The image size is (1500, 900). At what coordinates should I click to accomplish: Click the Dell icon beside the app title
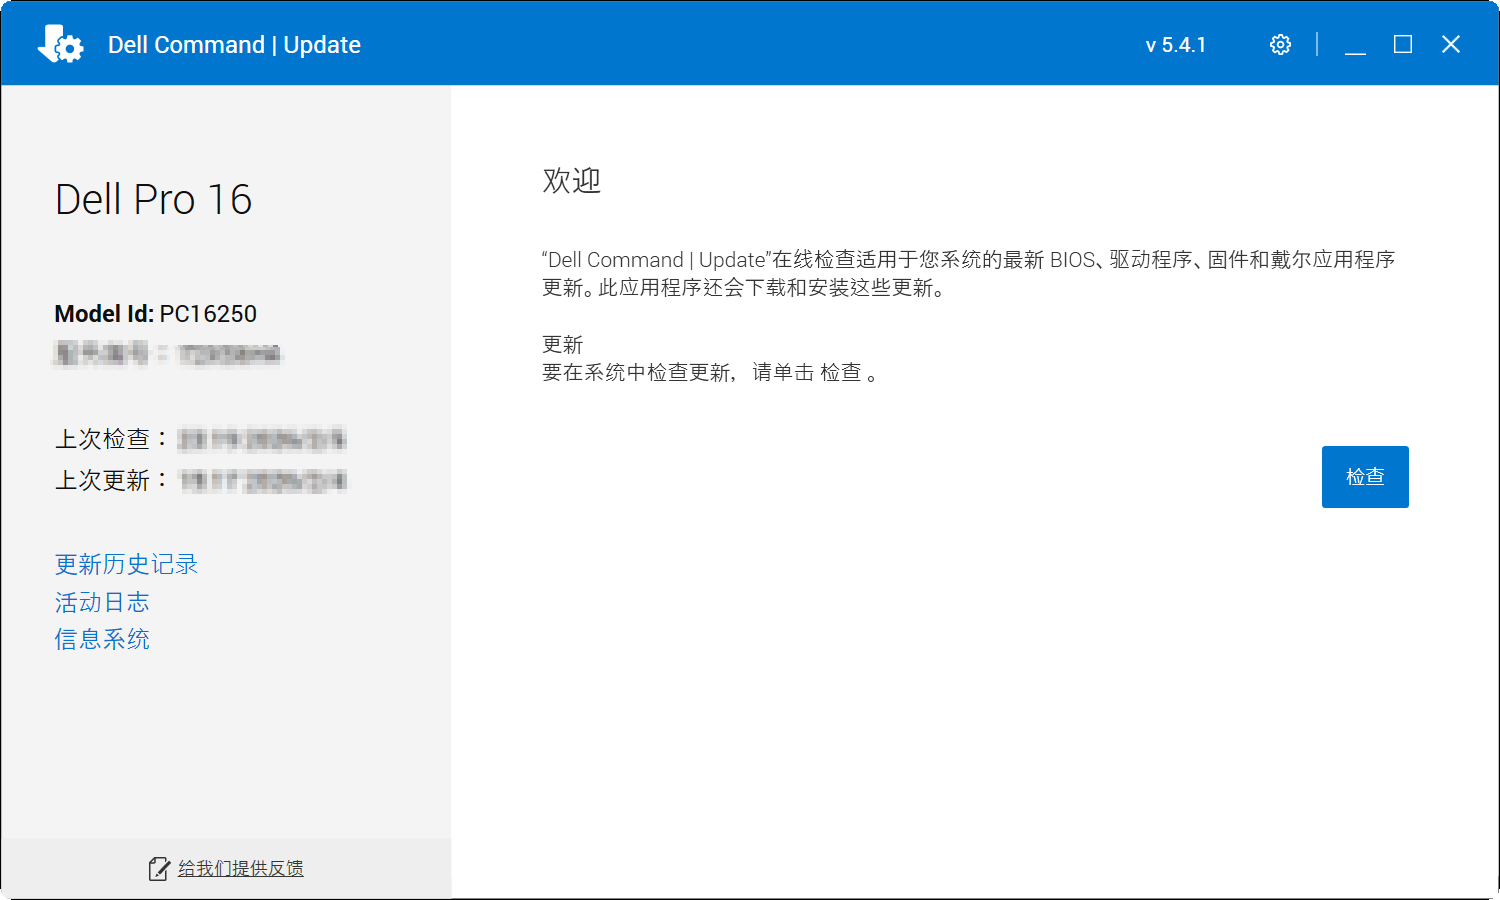click(x=60, y=43)
